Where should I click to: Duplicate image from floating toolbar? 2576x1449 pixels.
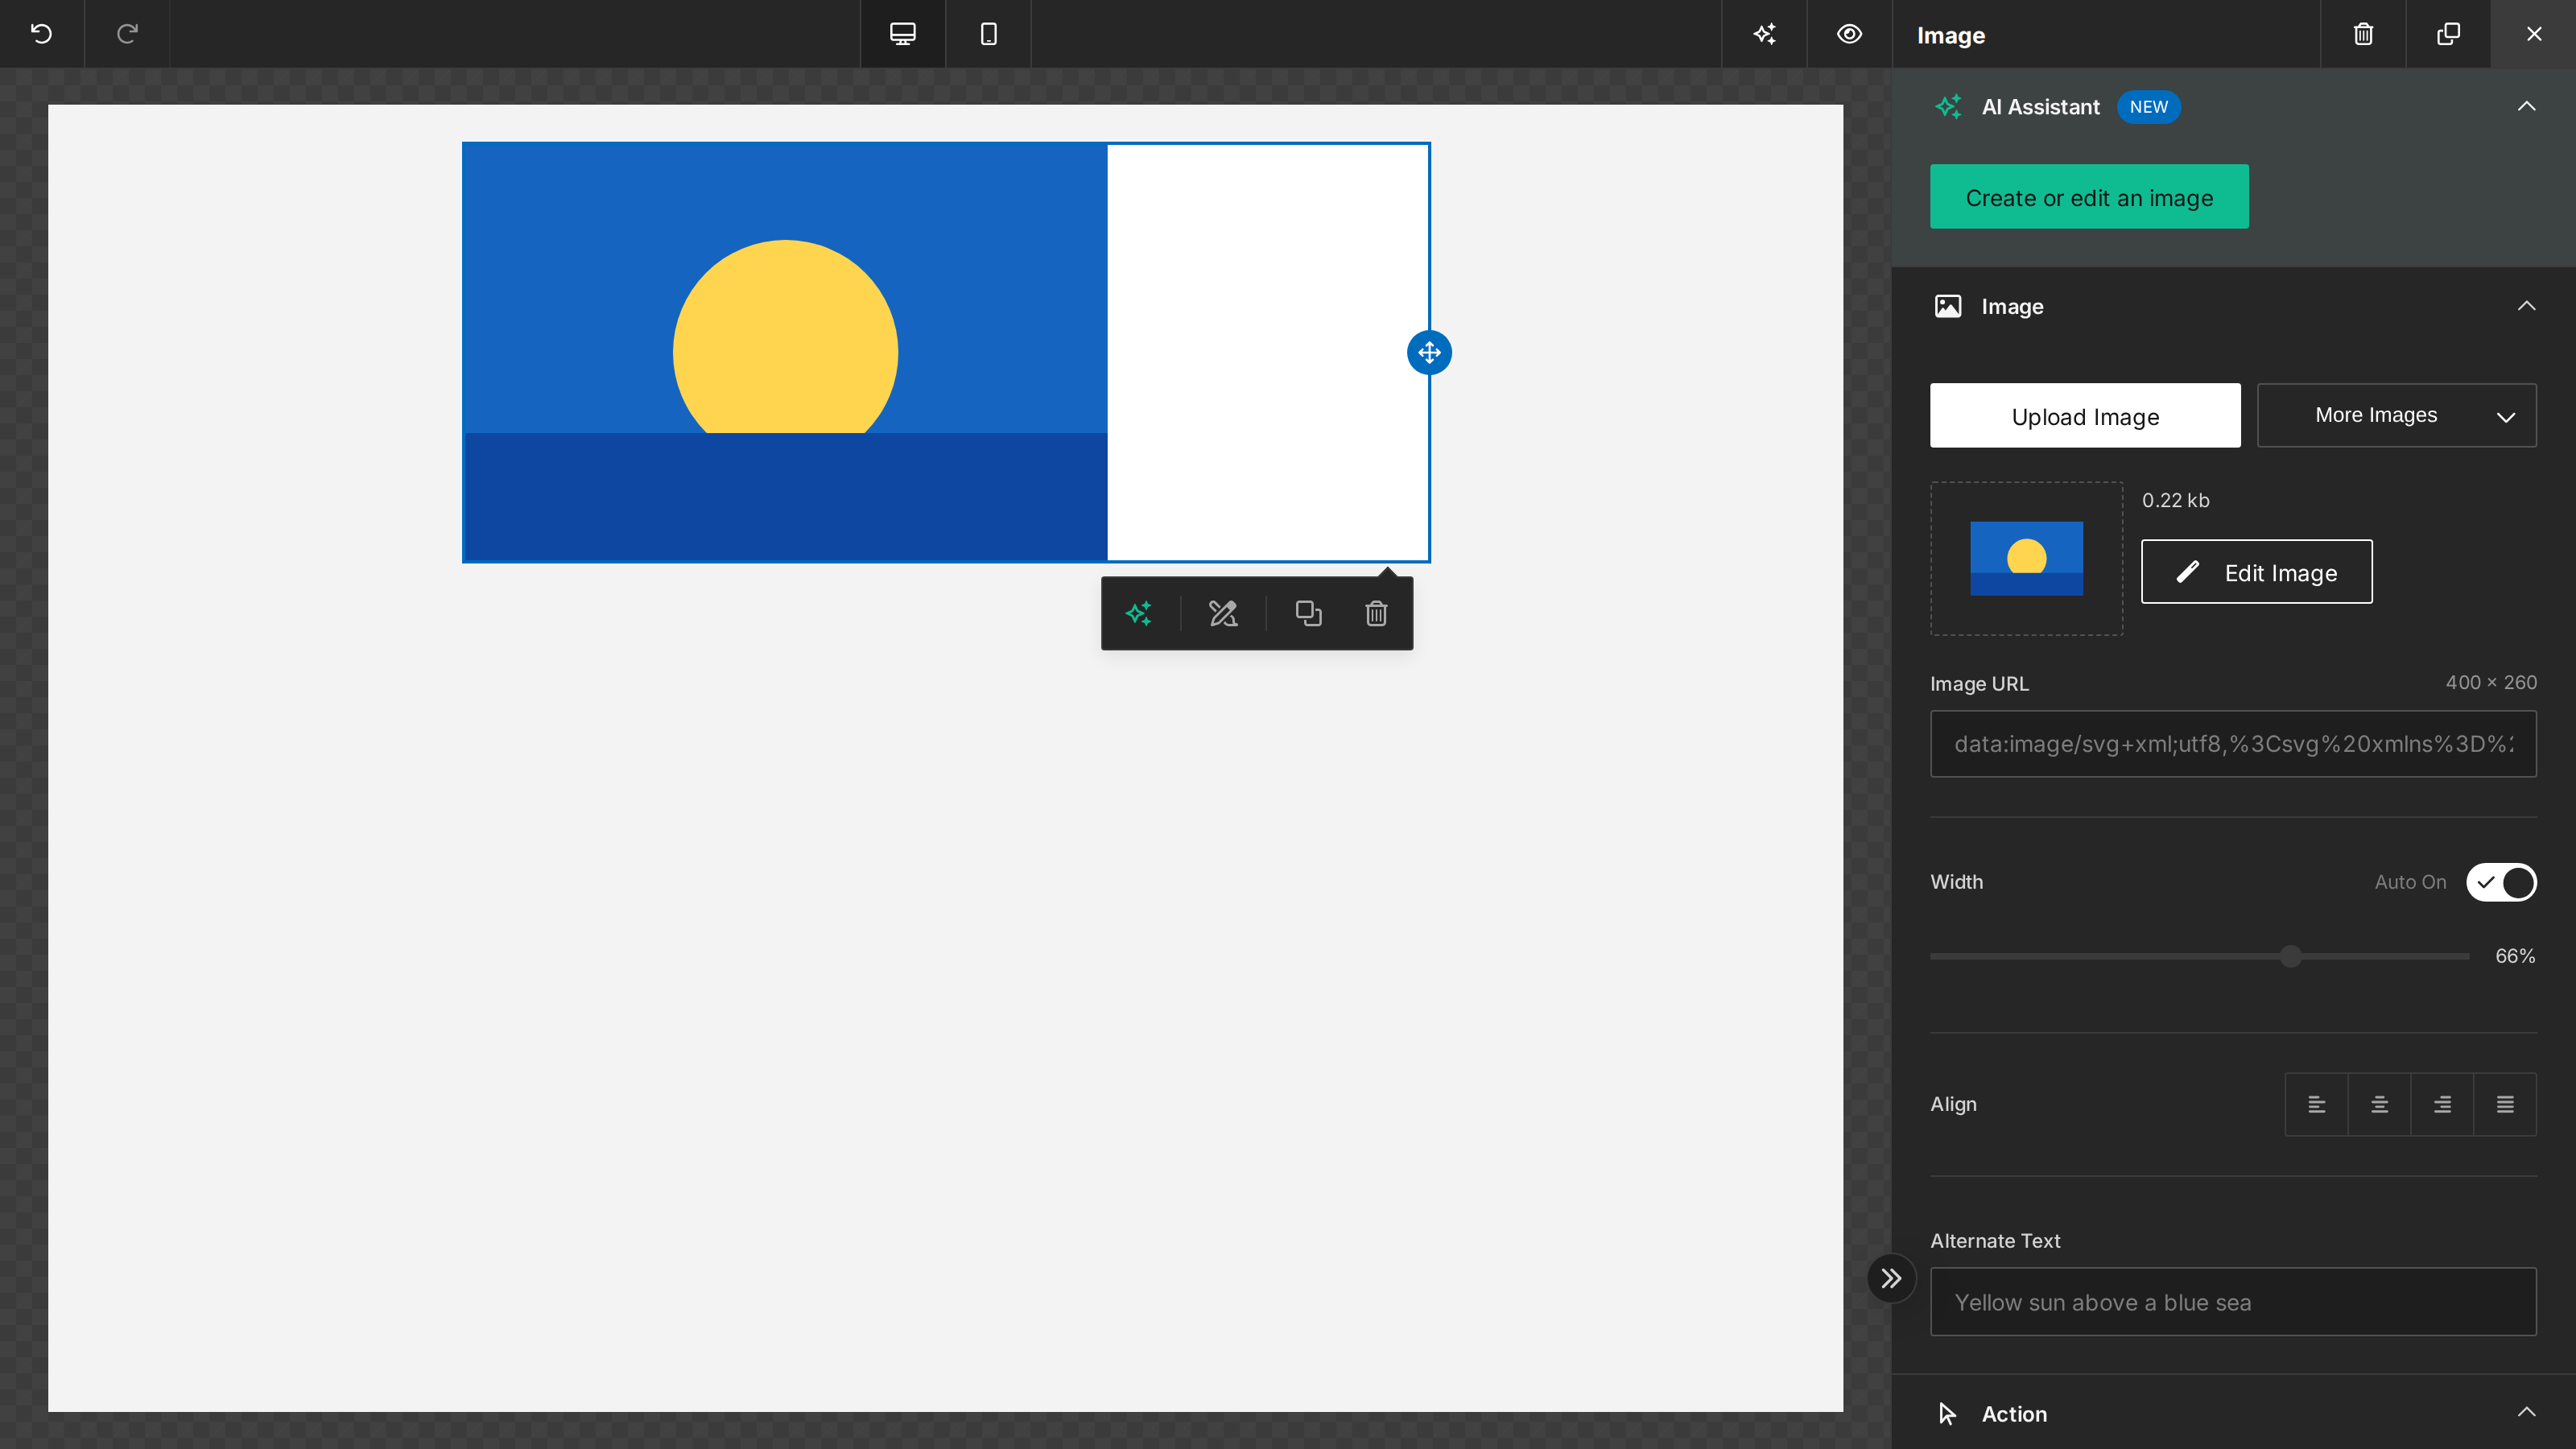click(x=1308, y=613)
